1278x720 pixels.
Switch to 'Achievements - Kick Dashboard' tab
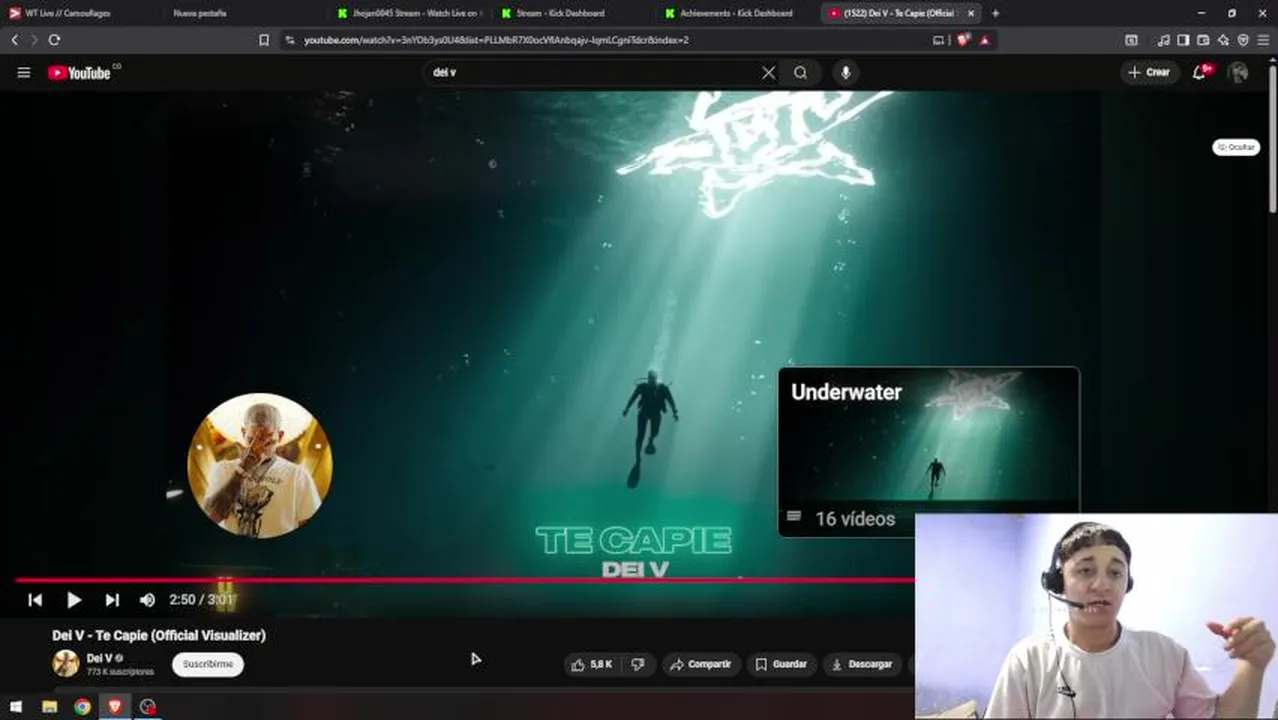coord(738,13)
